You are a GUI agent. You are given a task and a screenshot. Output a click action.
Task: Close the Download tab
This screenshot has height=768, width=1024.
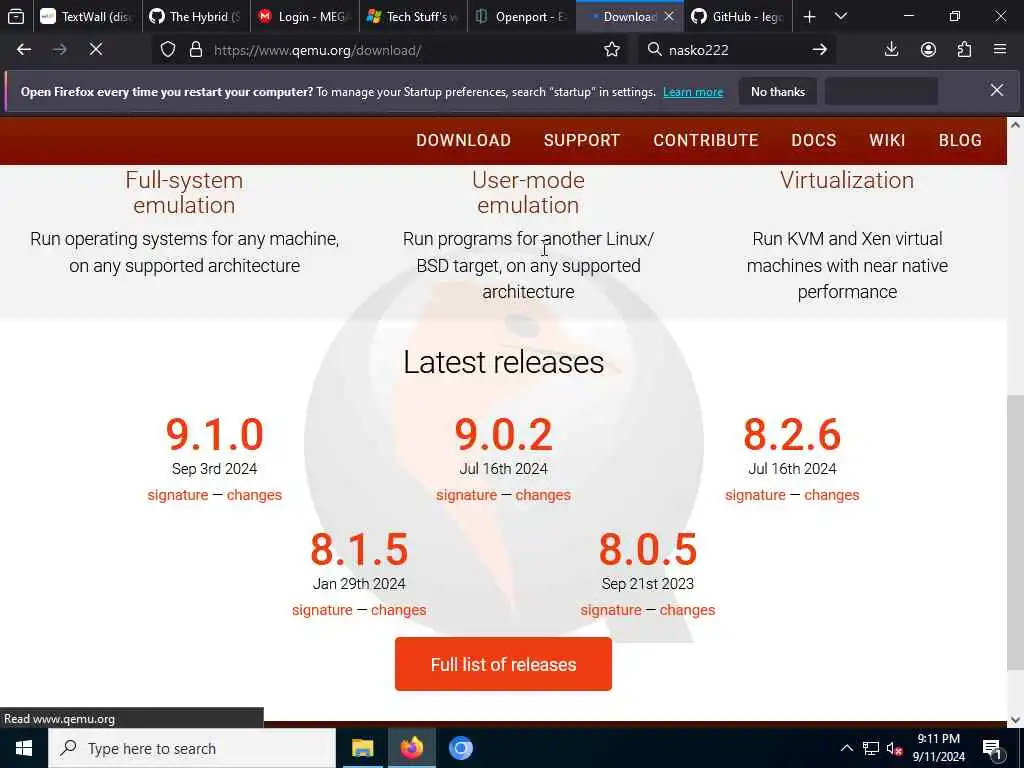[x=669, y=16]
